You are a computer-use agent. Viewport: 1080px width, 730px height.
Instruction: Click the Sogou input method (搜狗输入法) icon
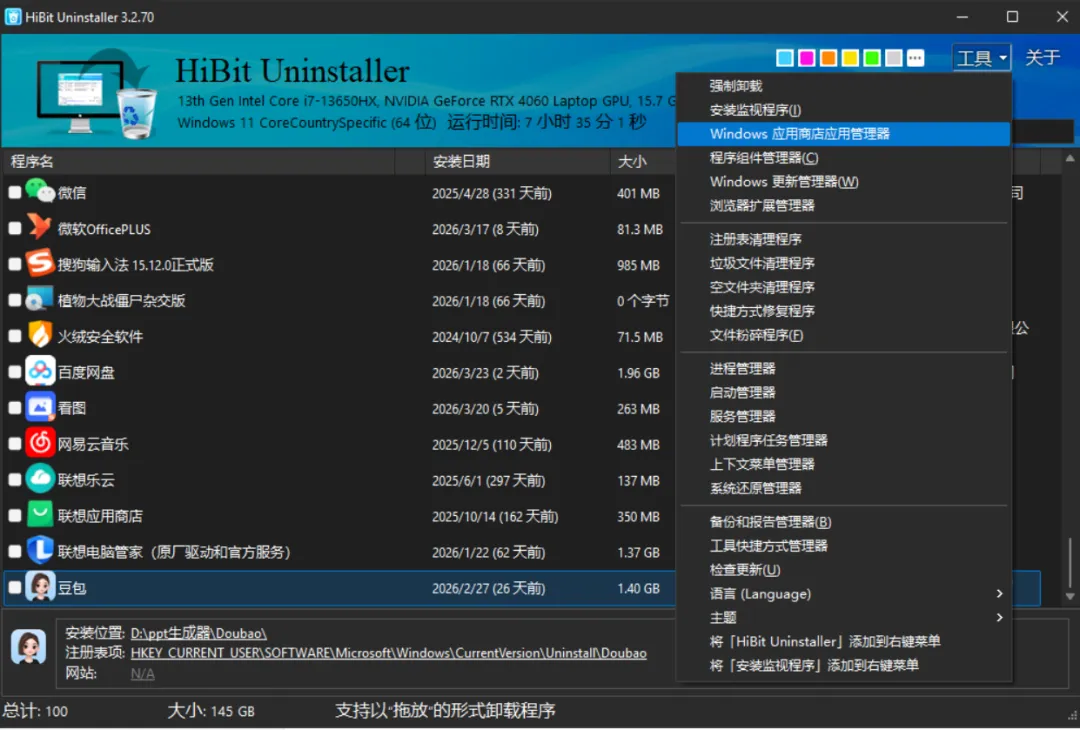pyautogui.click(x=40, y=263)
